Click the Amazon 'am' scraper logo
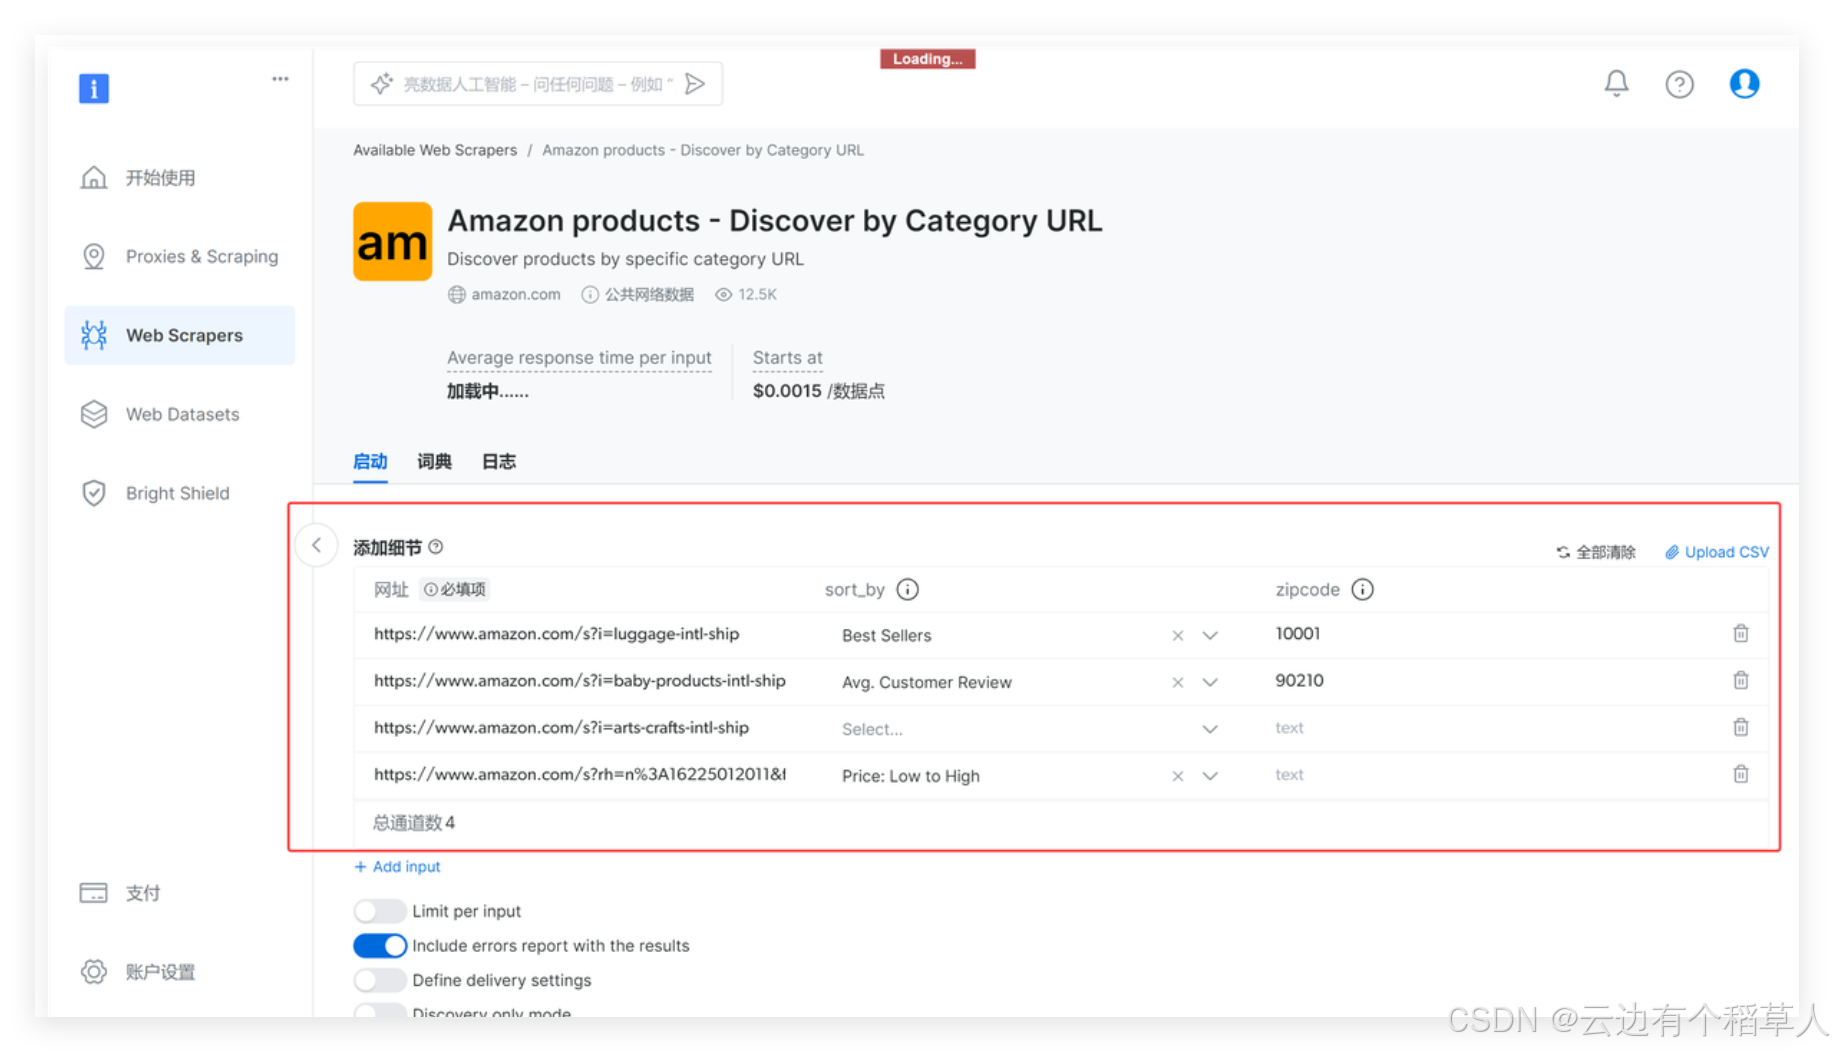The height and width of the screenshot is (1052, 1834). click(392, 242)
